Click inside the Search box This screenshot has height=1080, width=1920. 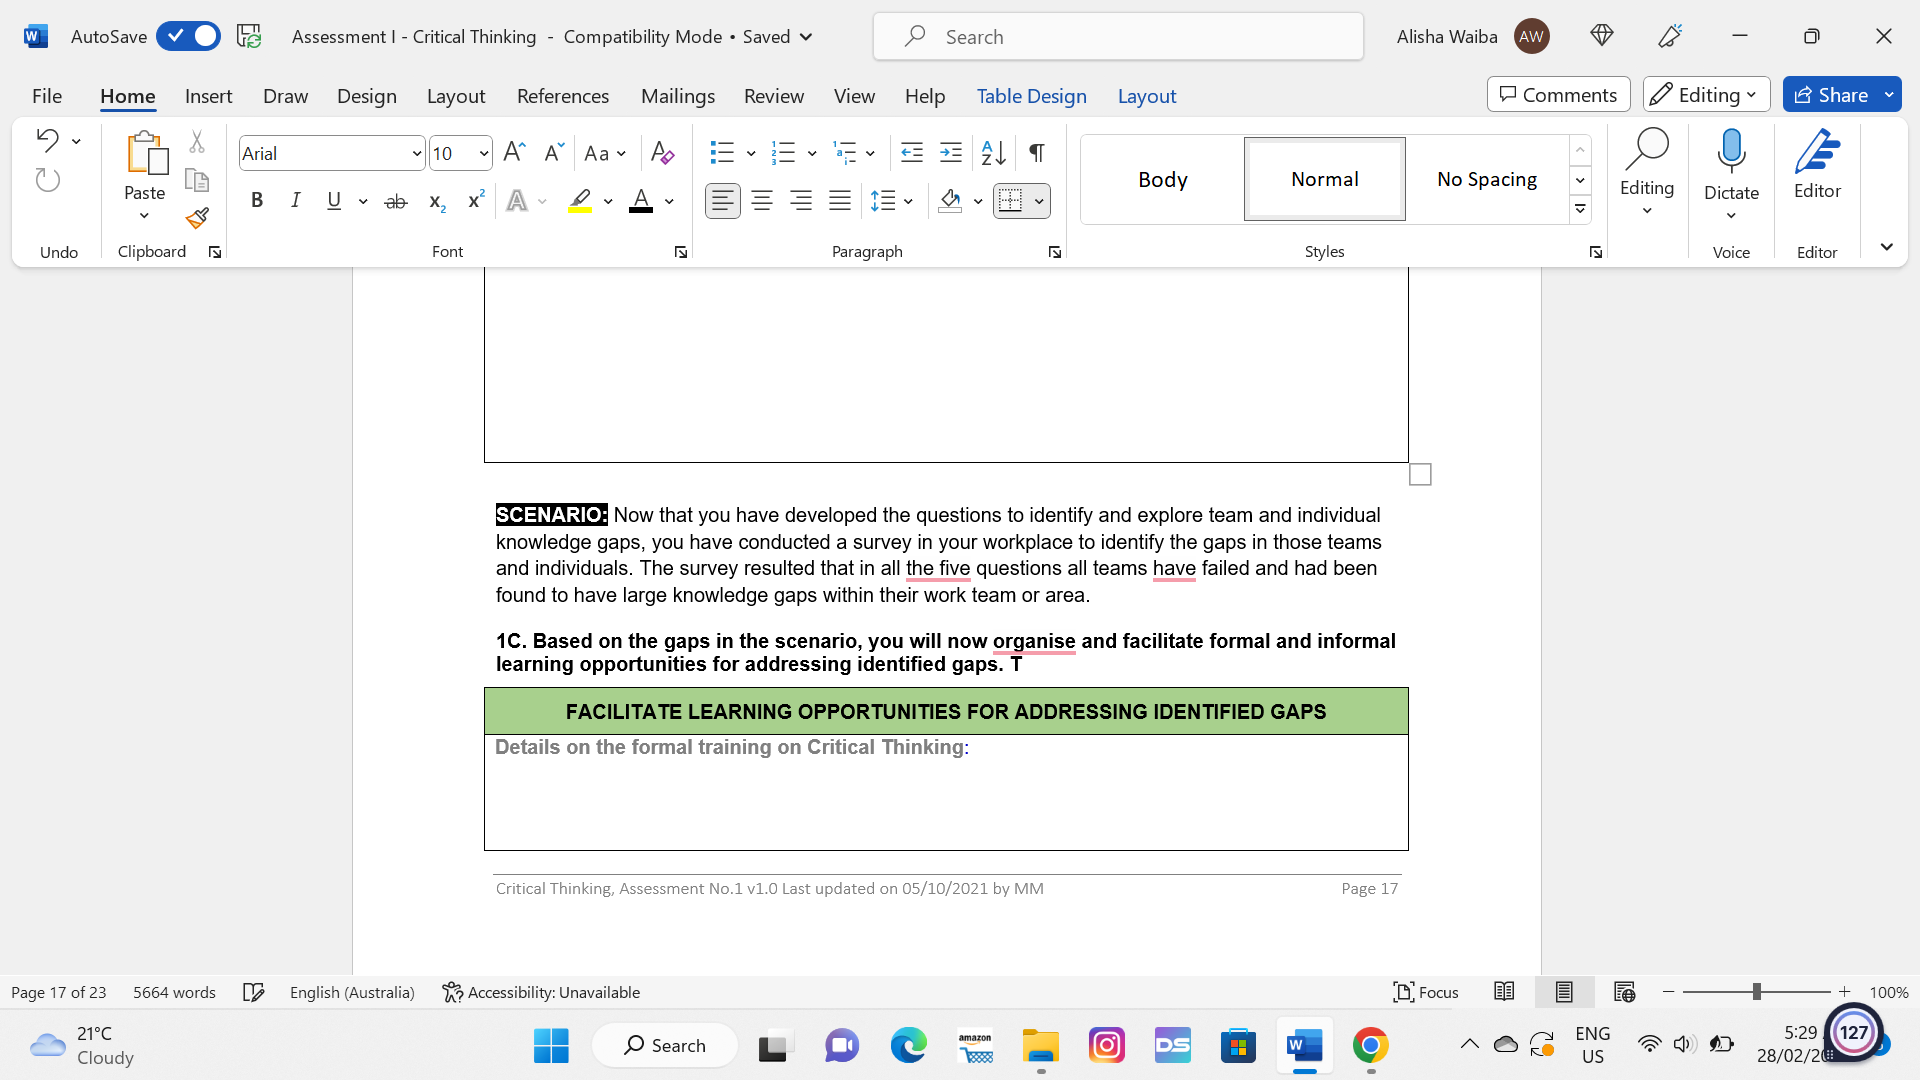1117,36
